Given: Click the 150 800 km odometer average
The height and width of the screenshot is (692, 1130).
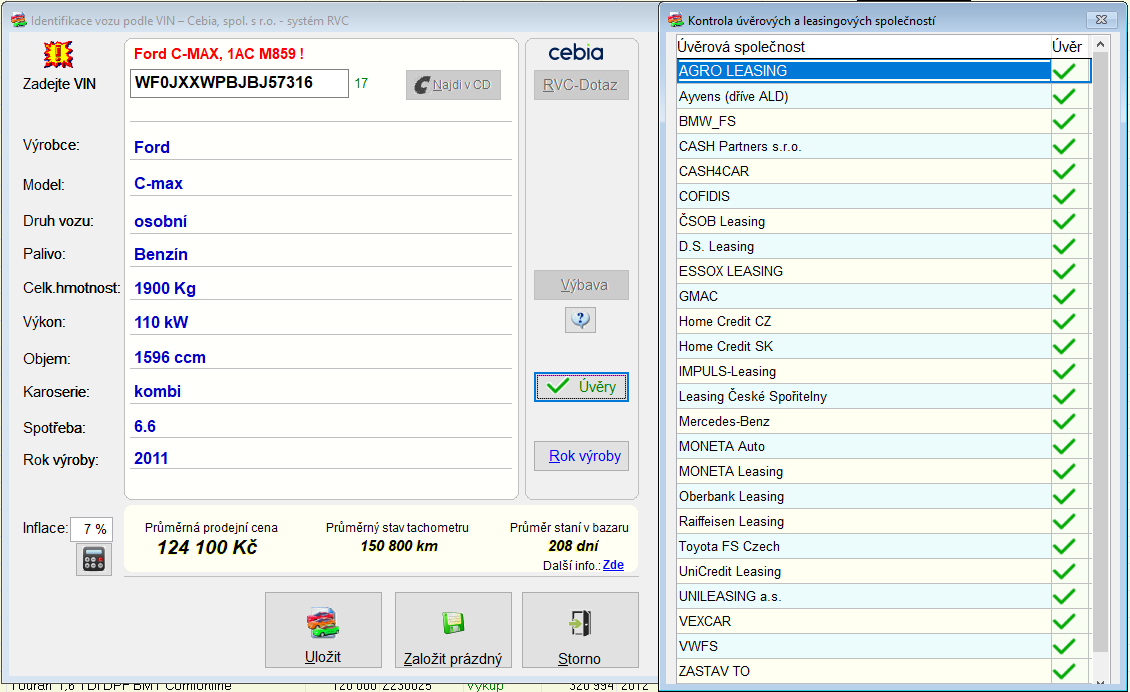Looking at the screenshot, I should [x=399, y=546].
